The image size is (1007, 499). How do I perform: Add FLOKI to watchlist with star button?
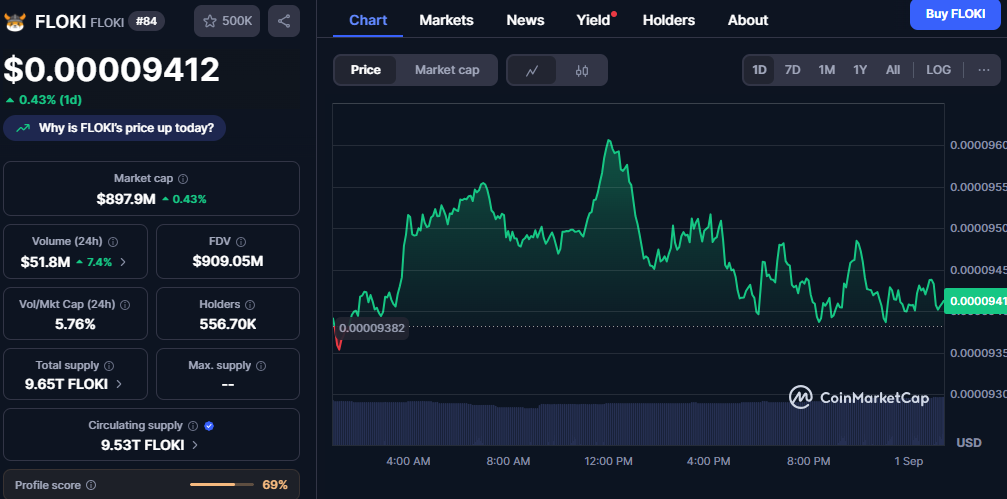(x=226, y=21)
